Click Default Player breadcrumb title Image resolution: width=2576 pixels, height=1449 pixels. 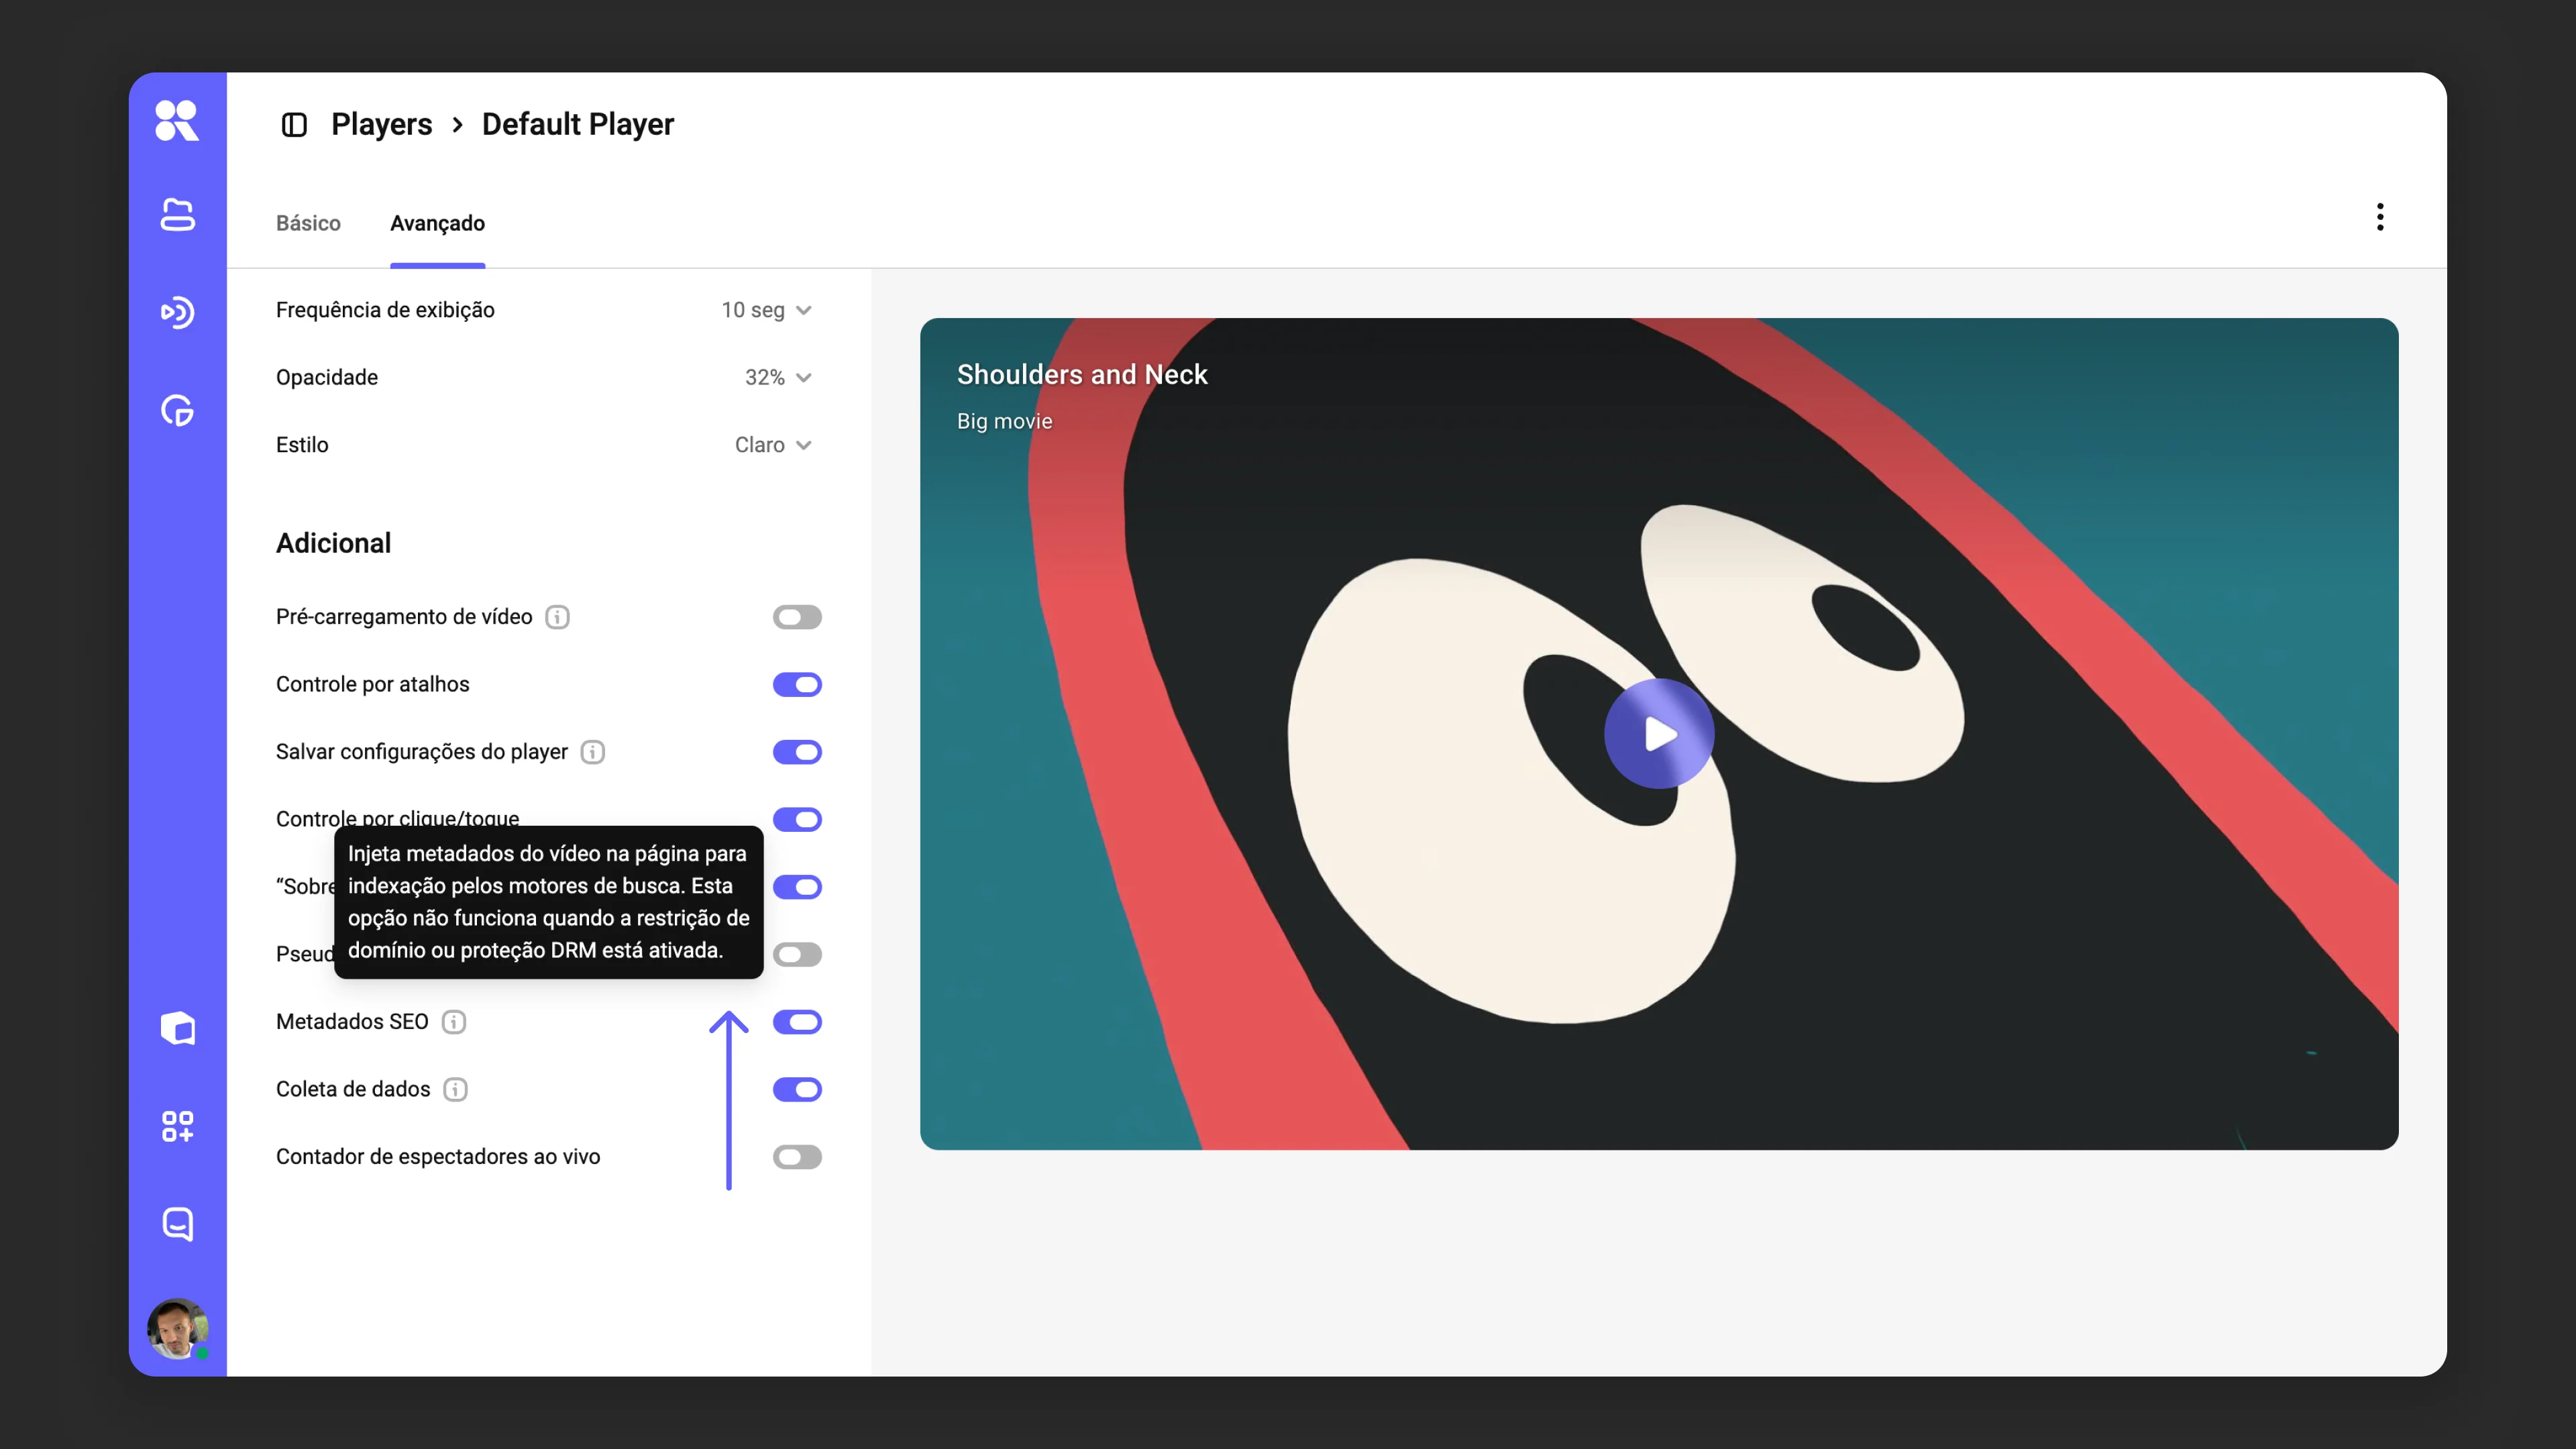point(578,124)
